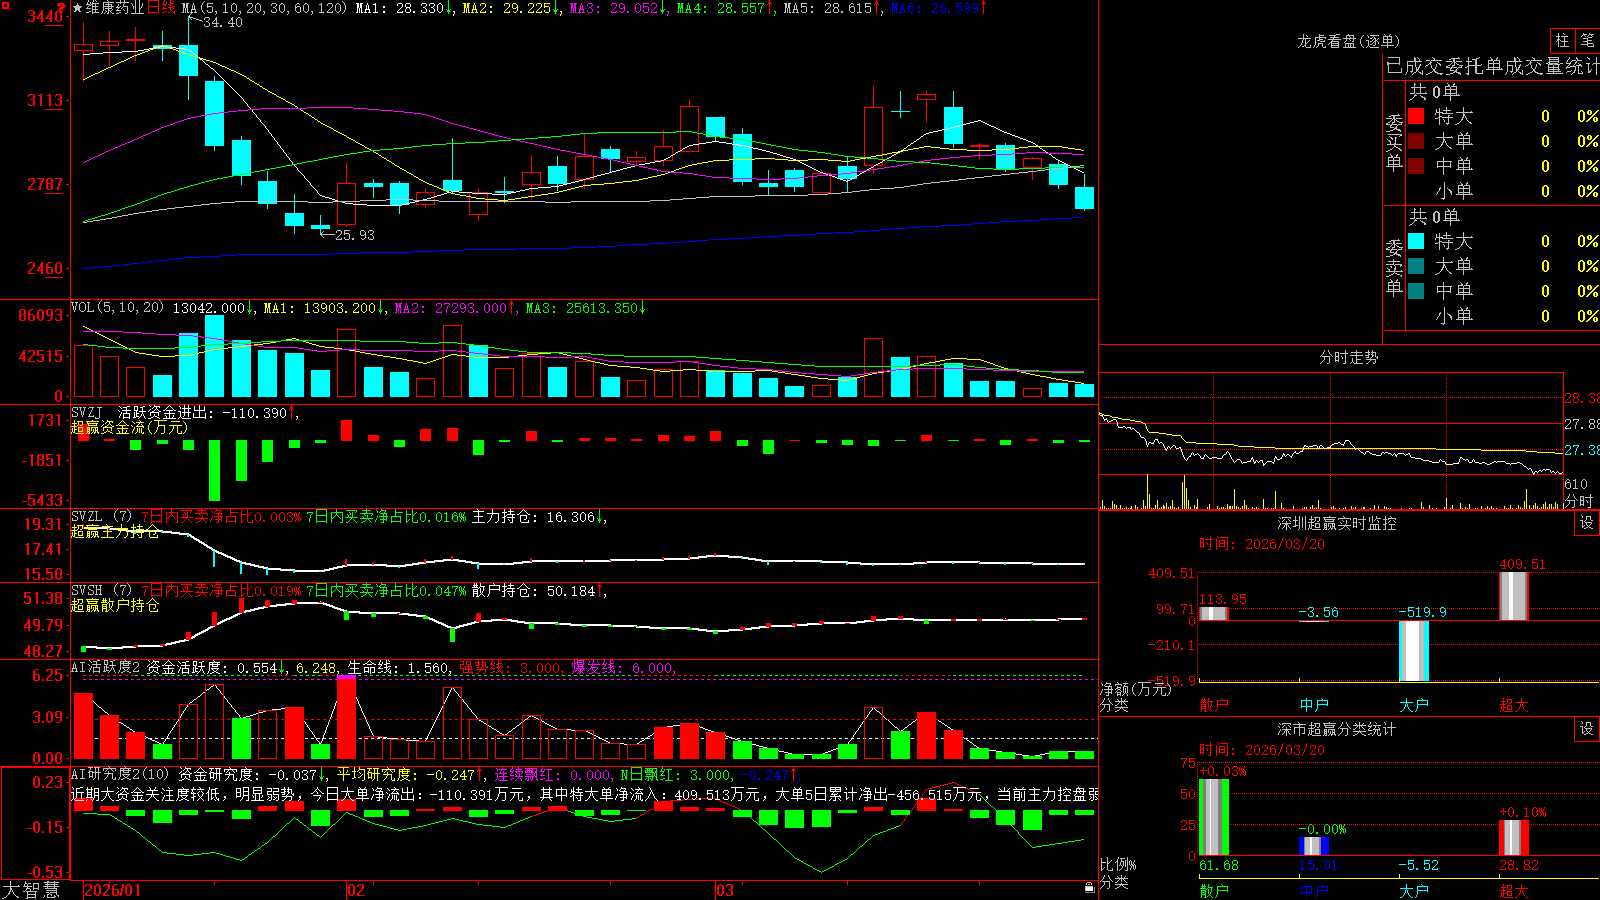Select the VOL(5,10,20) indicator label
Screen dimensions: 1600x900
117,307
